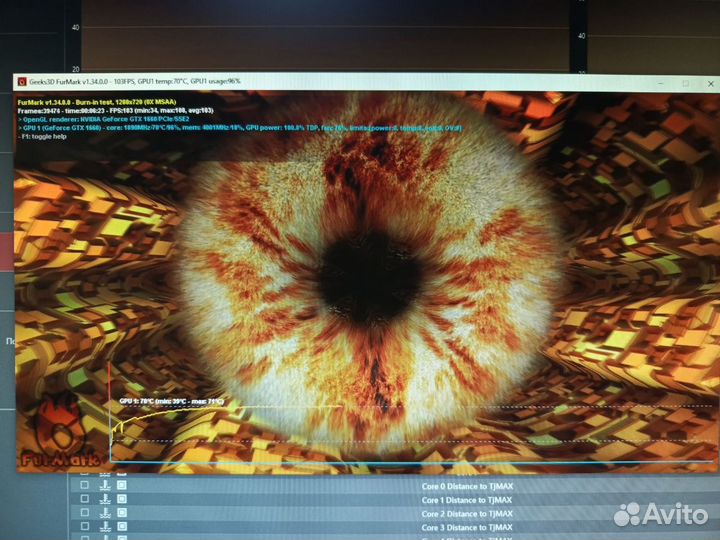The image size is (720, 540).
Task: Click the down-arrow icon in the Core 0 row
Action: (104, 486)
